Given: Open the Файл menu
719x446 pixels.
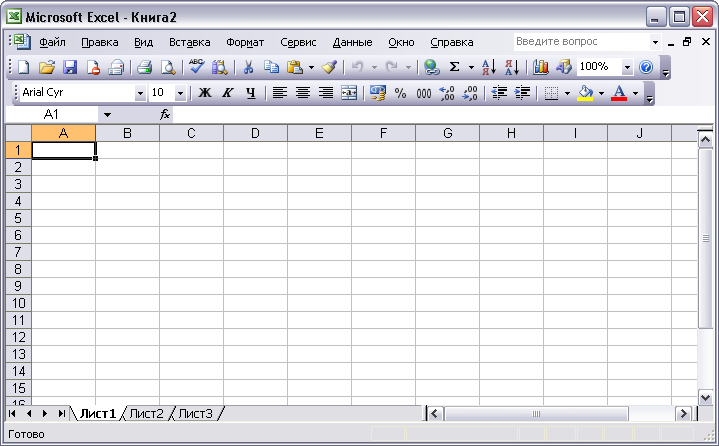Looking at the screenshot, I should pos(52,42).
